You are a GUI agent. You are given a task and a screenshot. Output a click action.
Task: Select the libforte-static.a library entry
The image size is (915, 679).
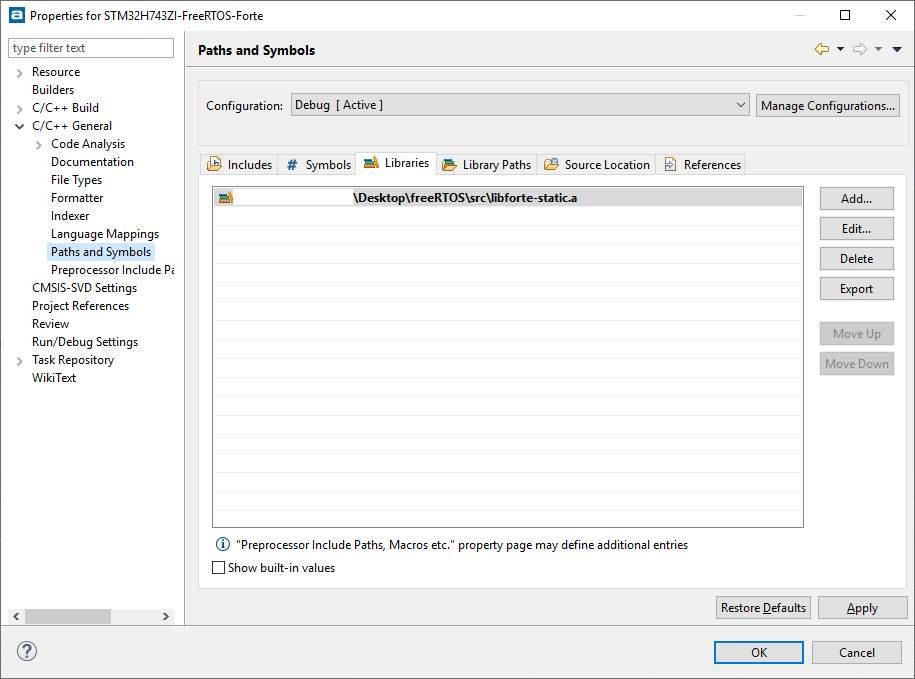point(508,198)
